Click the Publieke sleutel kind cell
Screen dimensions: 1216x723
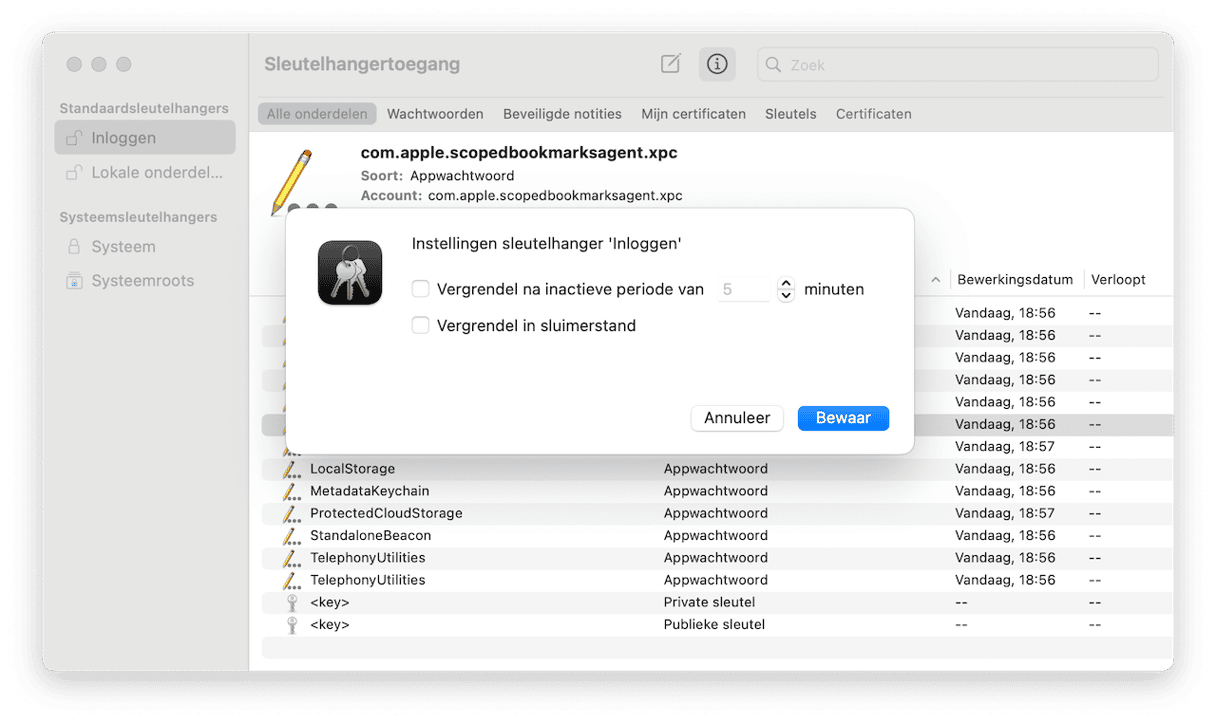pos(714,624)
